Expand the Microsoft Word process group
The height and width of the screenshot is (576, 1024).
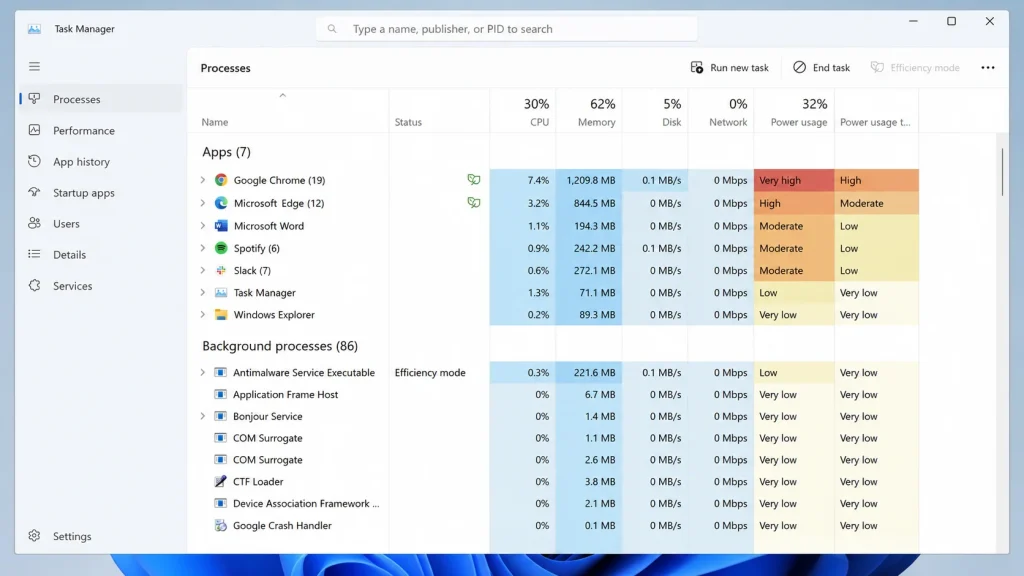click(202, 225)
